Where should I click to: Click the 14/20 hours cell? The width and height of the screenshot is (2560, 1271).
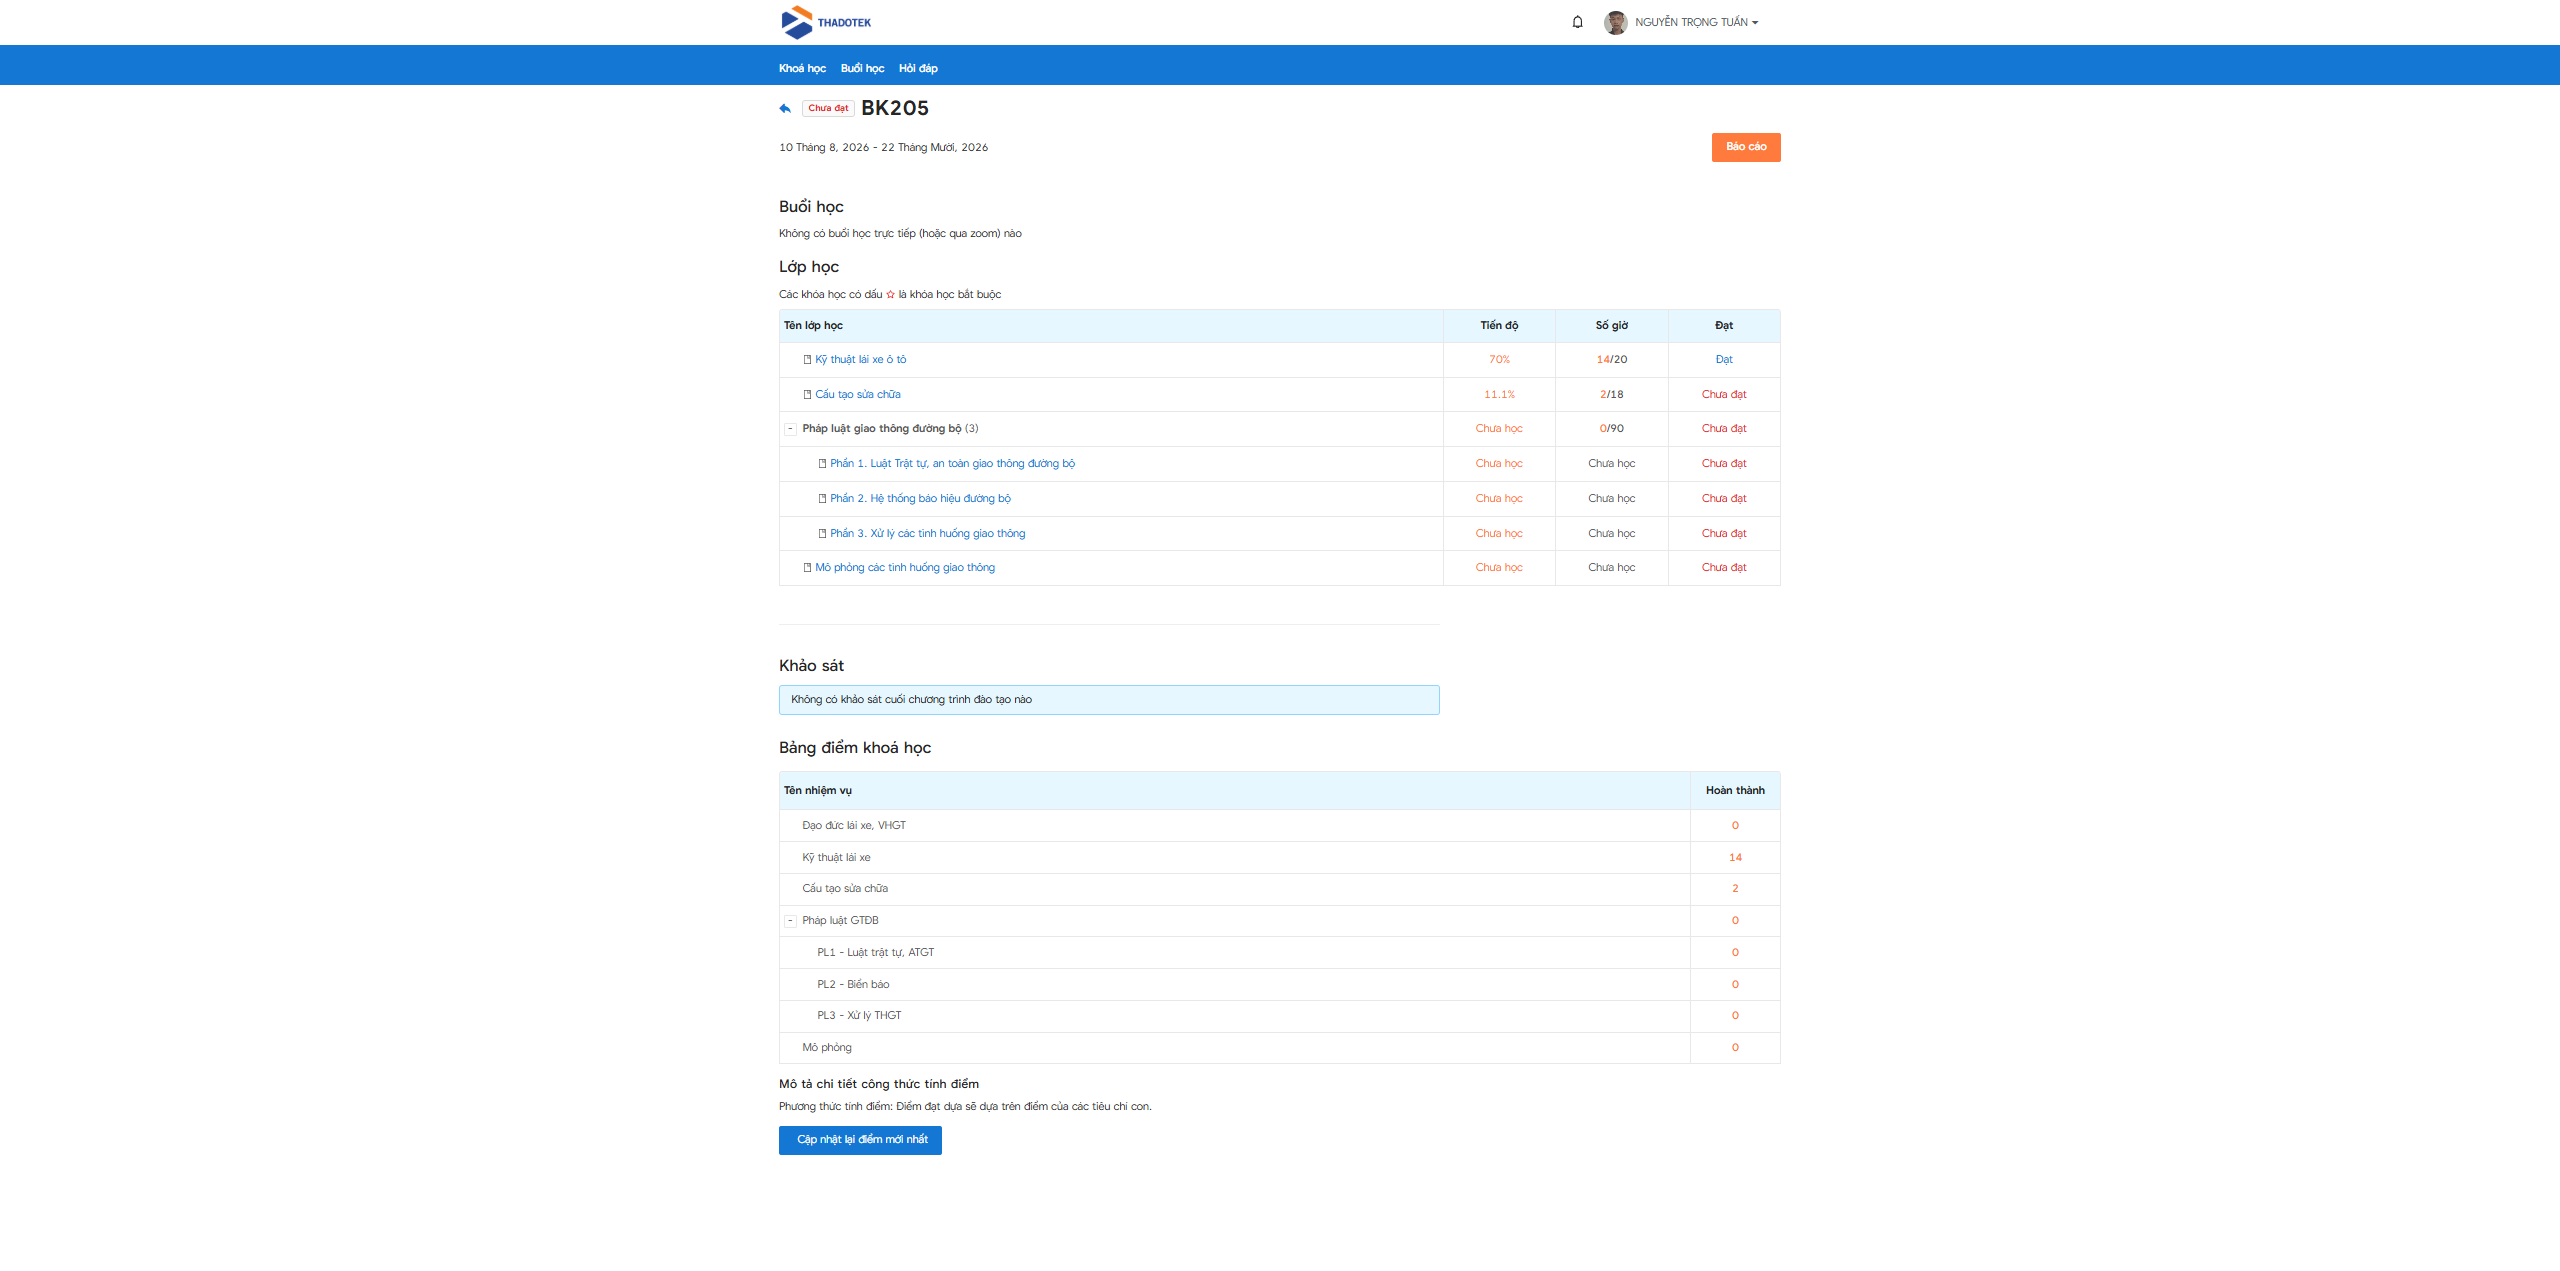(x=1612, y=360)
